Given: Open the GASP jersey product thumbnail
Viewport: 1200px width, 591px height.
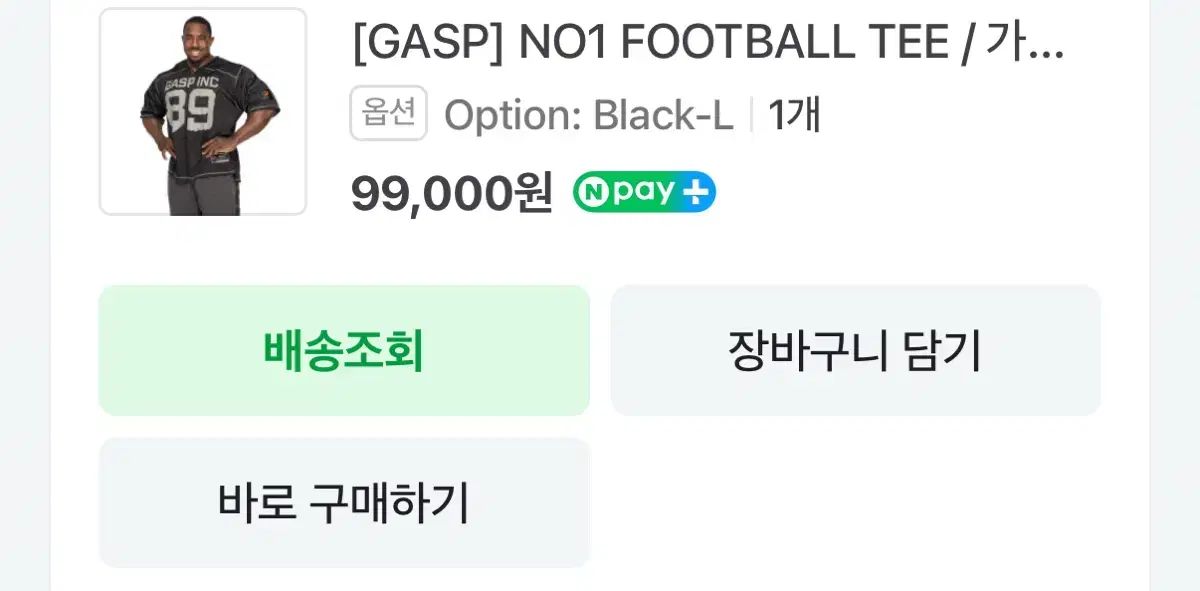Looking at the screenshot, I should [x=203, y=111].
